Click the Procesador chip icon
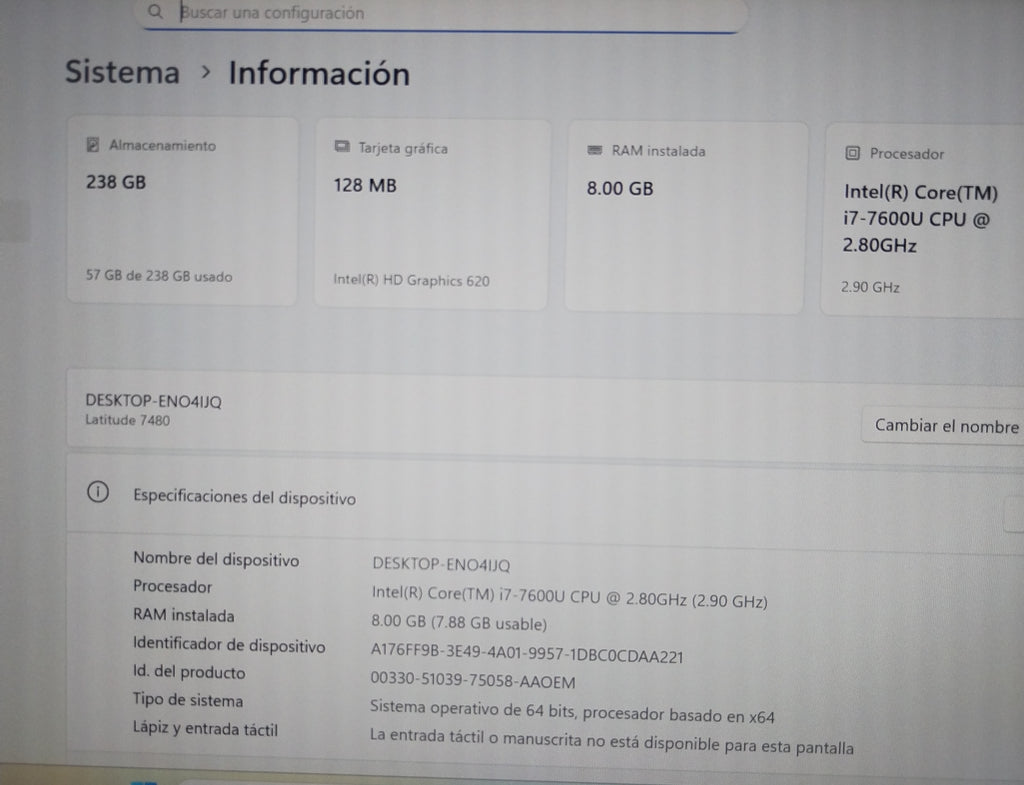1024x785 pixels. 852,153
